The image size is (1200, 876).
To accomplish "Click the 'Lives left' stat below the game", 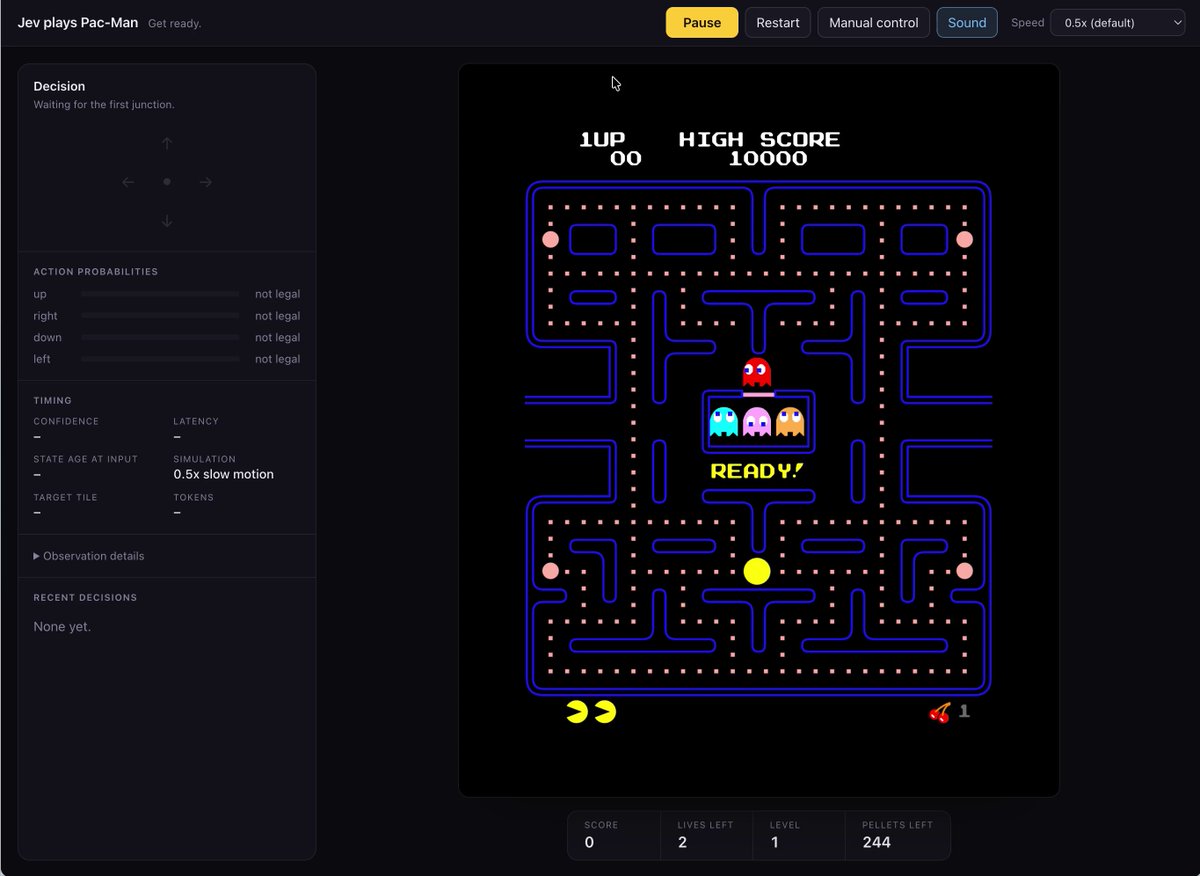I will 706,835.
